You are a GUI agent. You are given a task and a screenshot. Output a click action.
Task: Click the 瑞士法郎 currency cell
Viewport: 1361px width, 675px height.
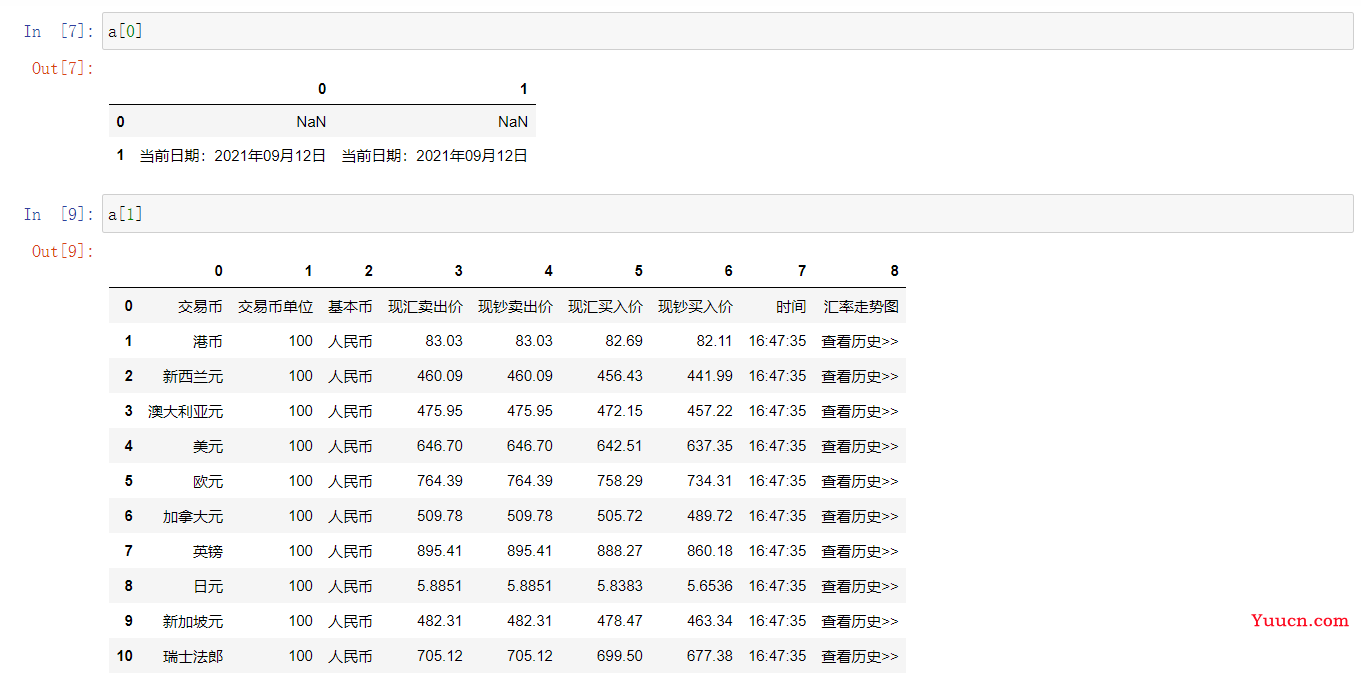[x=193, y=656]
